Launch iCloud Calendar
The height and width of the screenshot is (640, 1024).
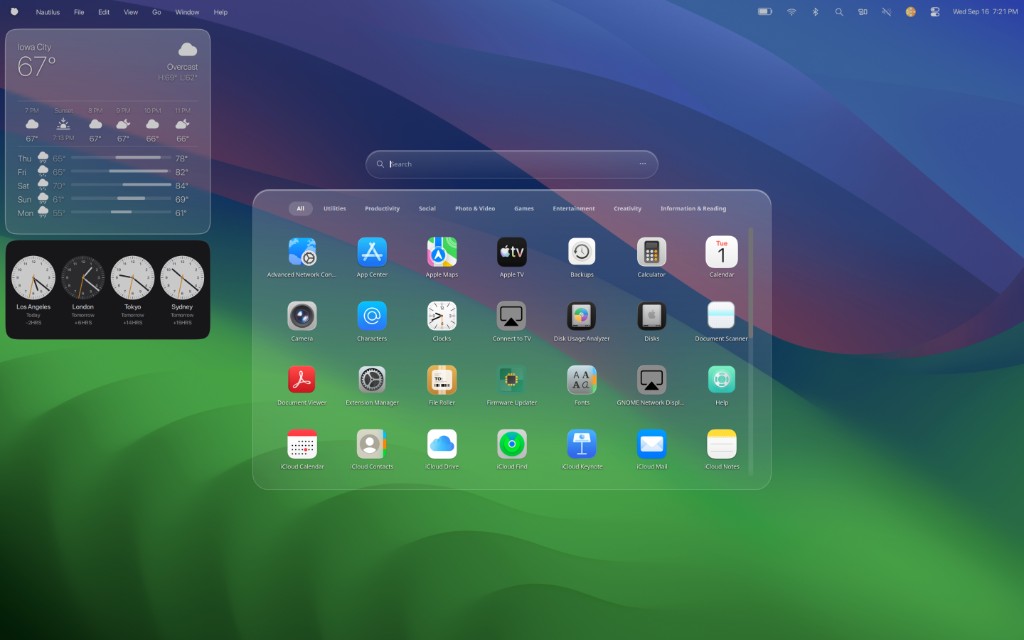click(x=302, y=444)
